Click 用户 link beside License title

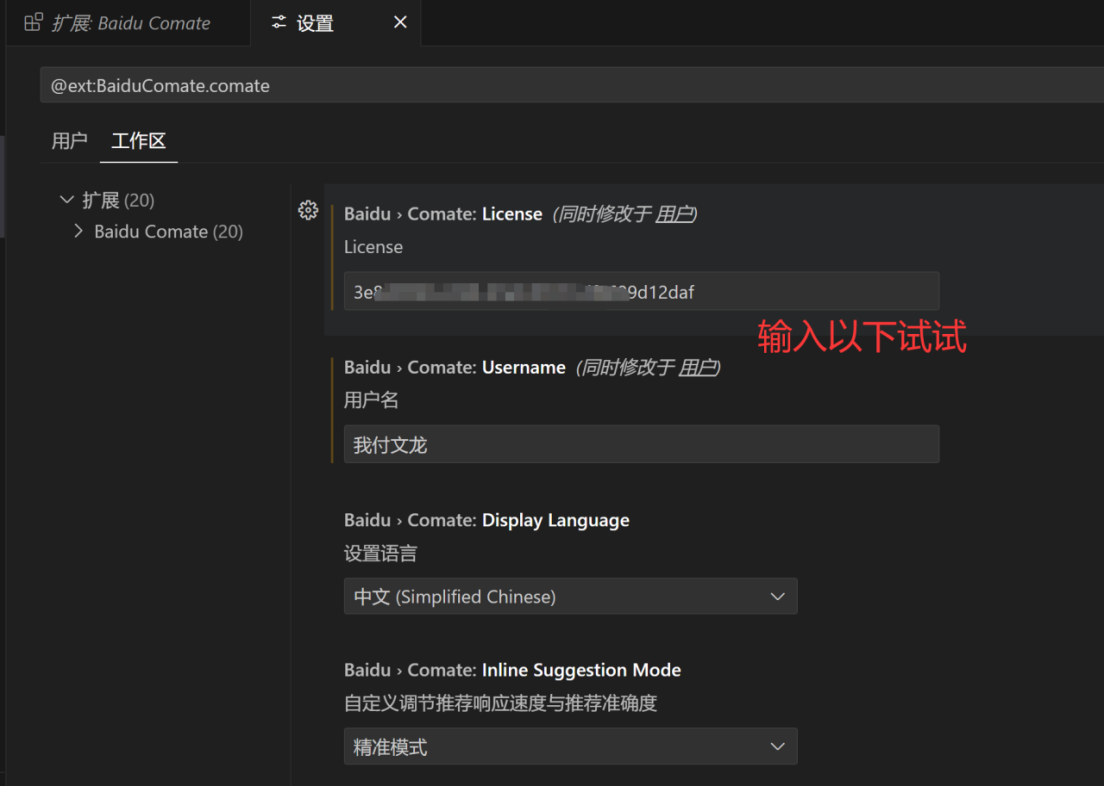coord(674,214)
